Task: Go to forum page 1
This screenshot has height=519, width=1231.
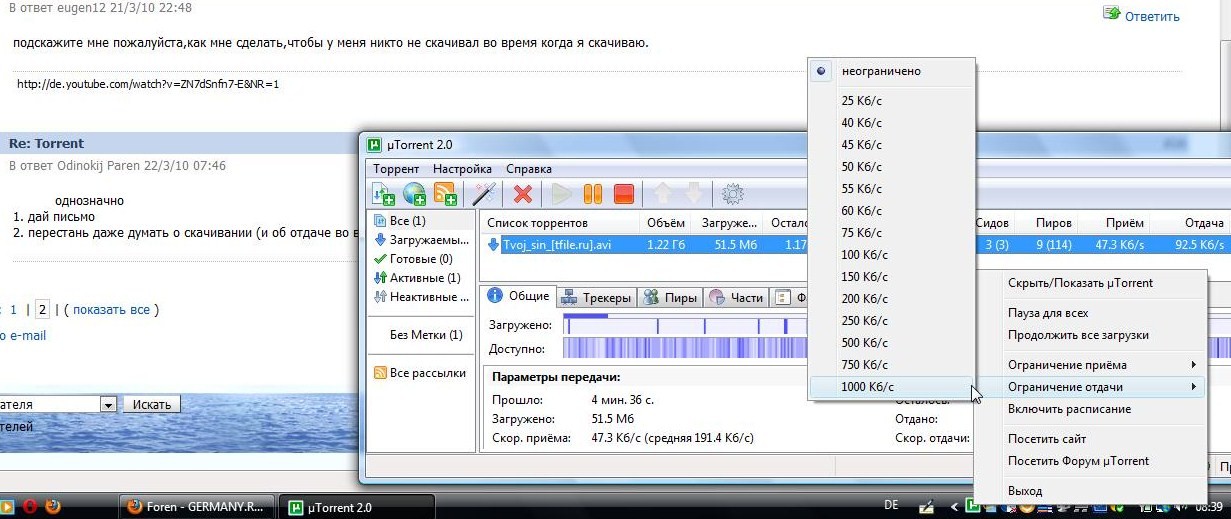Action: 14,310
